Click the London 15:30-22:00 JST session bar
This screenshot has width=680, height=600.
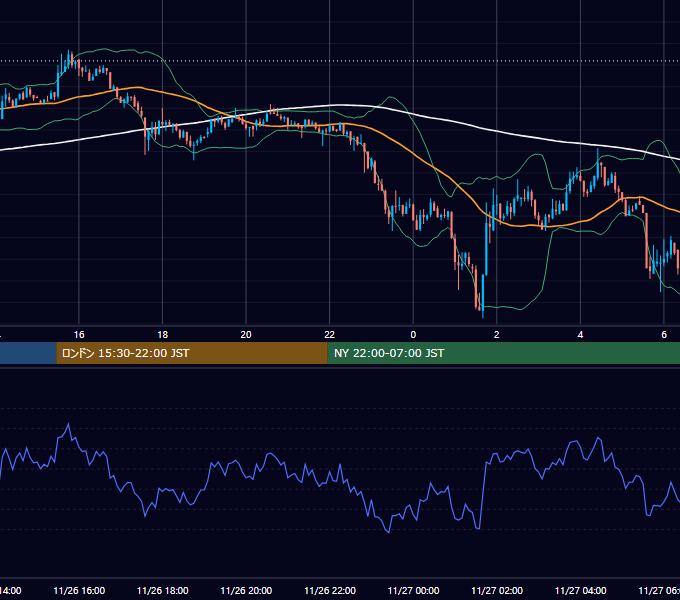(192, 353)
